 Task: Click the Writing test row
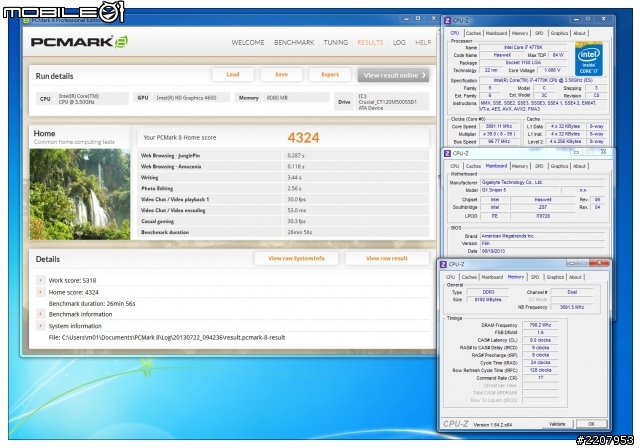click(x=283, y=177)
